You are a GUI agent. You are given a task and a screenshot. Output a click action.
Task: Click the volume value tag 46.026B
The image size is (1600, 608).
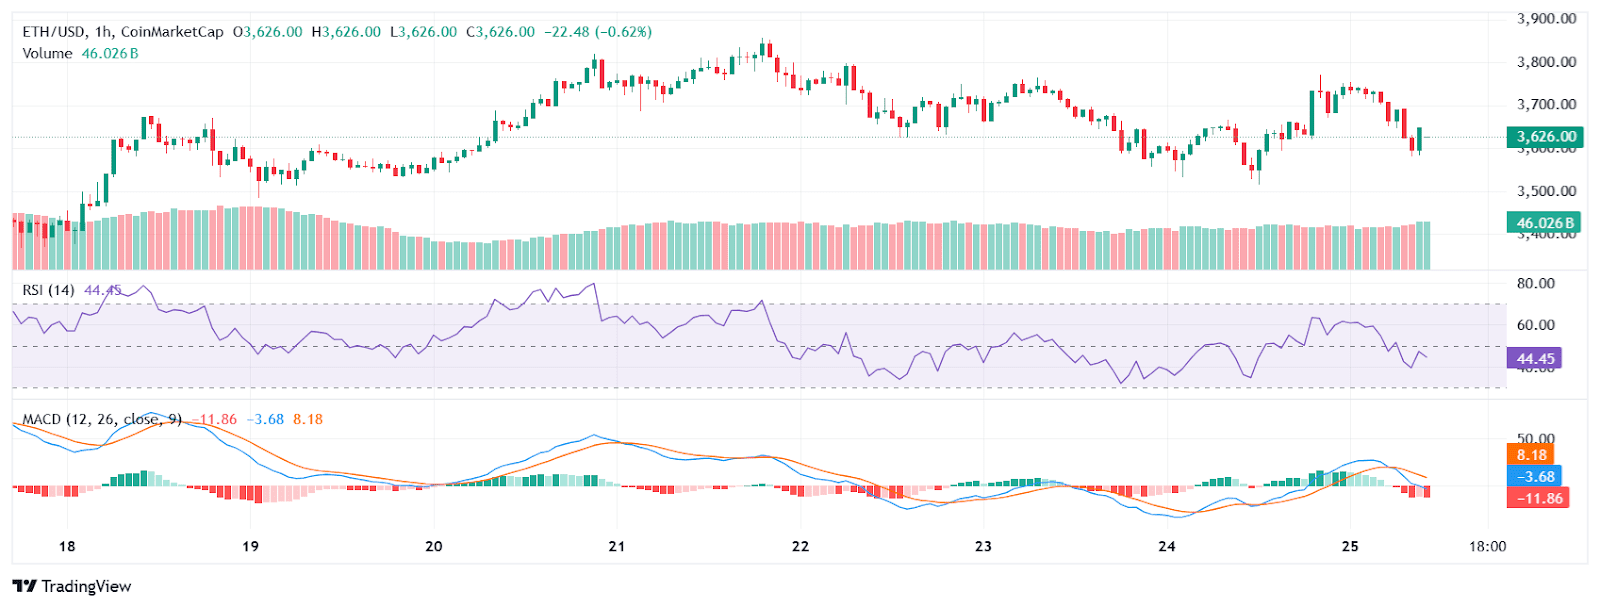pos(1545,223)
